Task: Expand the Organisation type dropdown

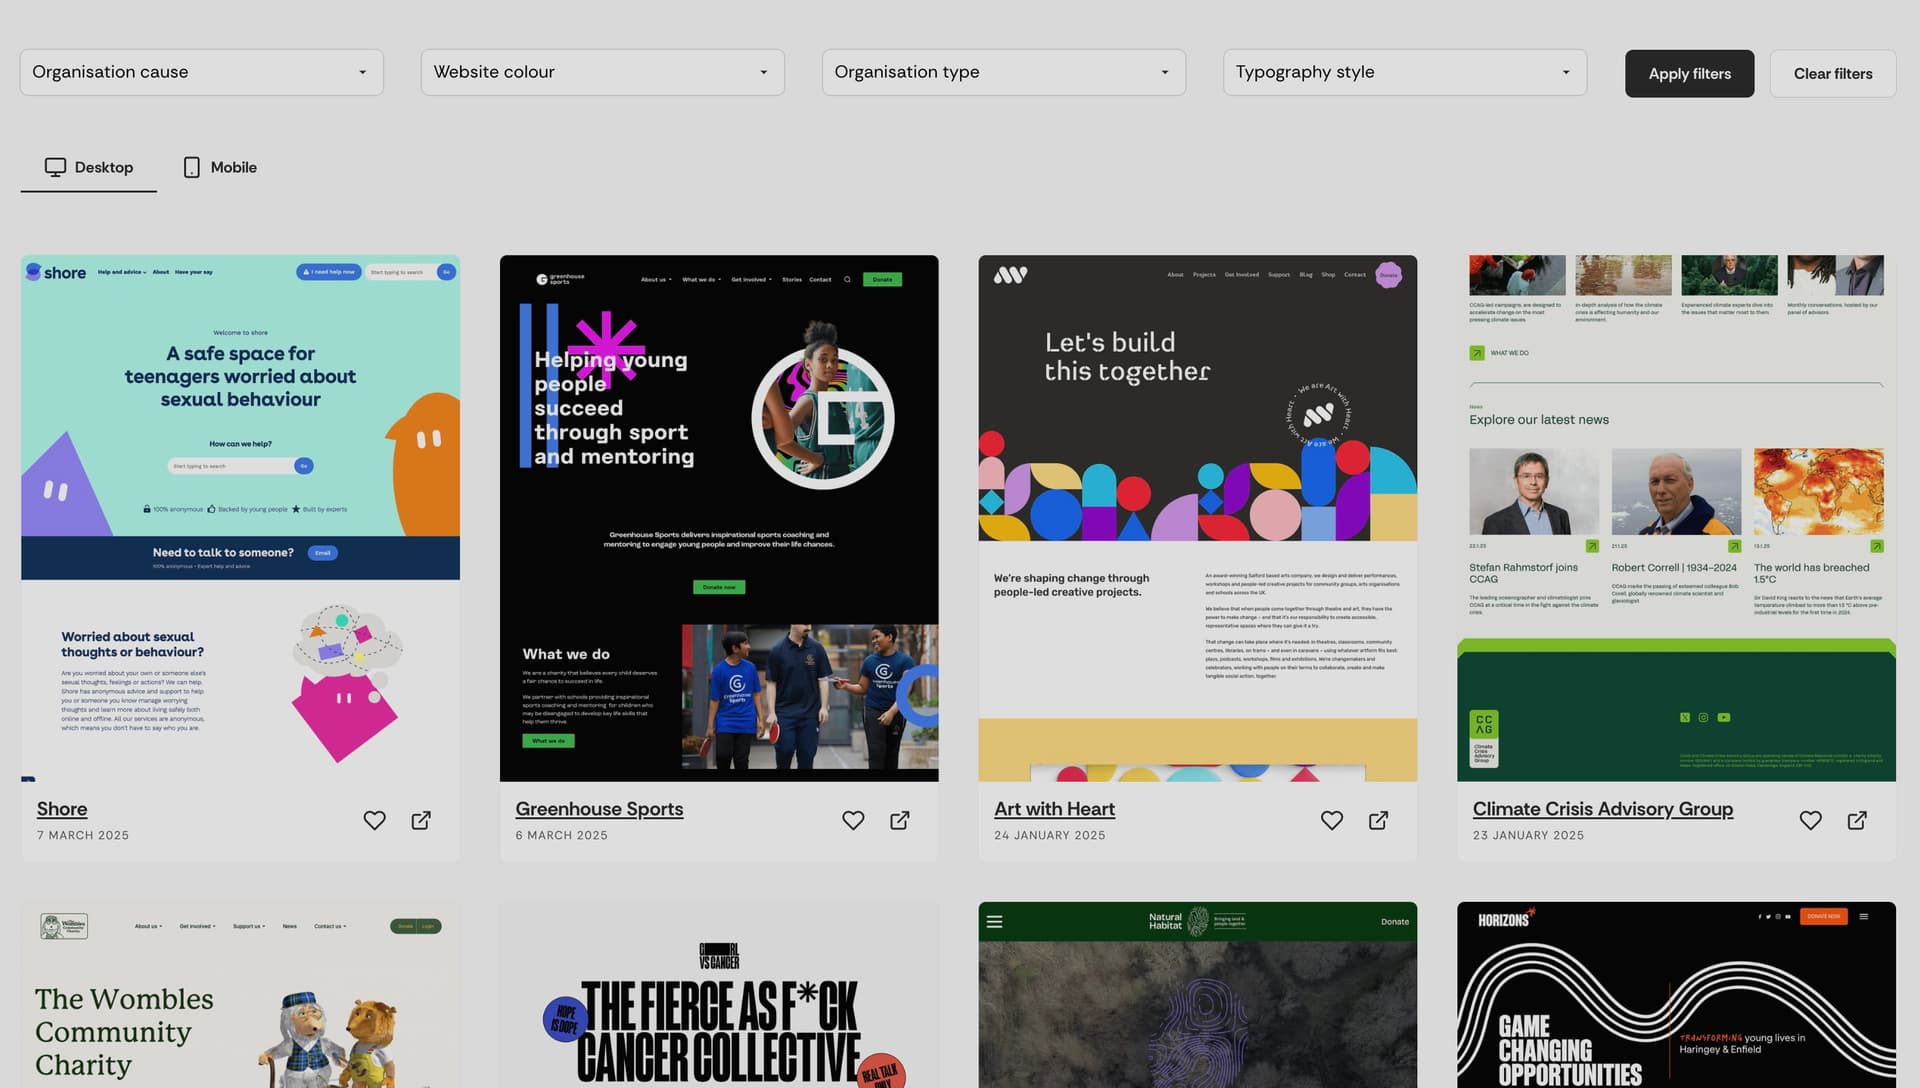Action: point(1003,72)
